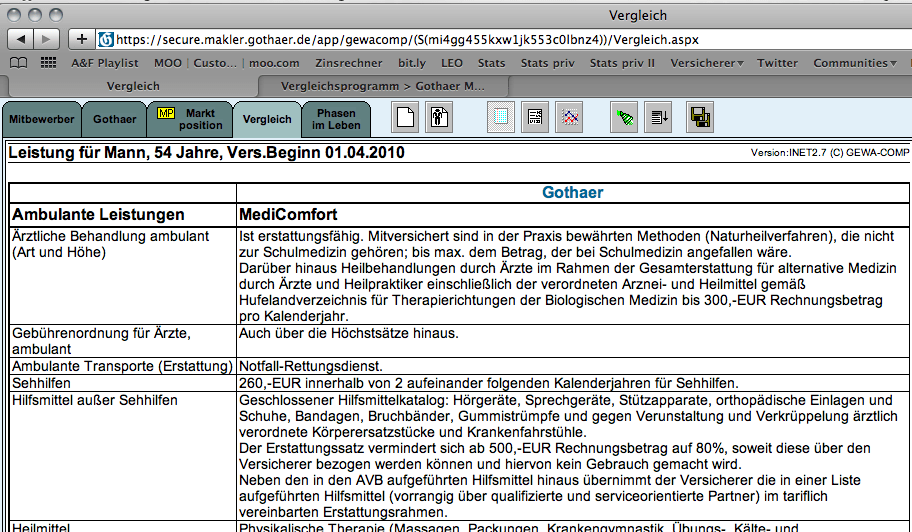Screen dimensions: 912x532
Task: Open the moo.com bookmark
Action: (x=274, y=63)
